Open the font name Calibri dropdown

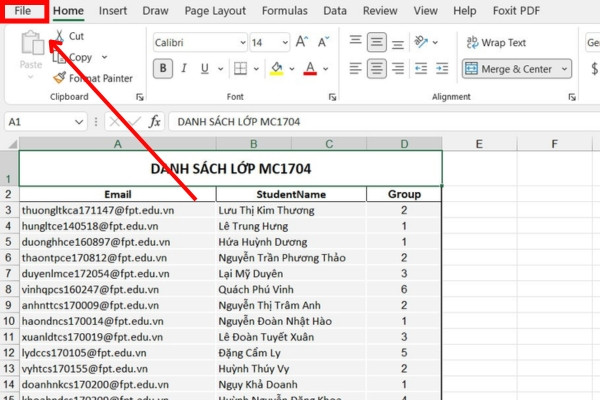(x=243, y=42)
